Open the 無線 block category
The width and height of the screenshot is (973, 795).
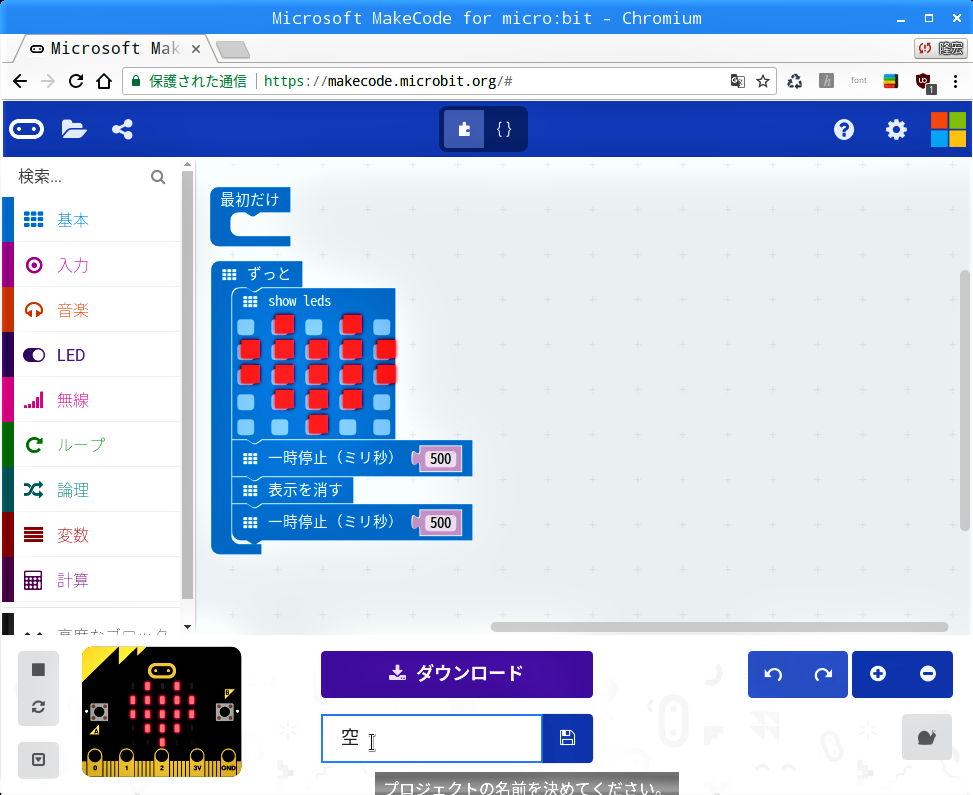[92, 400]
